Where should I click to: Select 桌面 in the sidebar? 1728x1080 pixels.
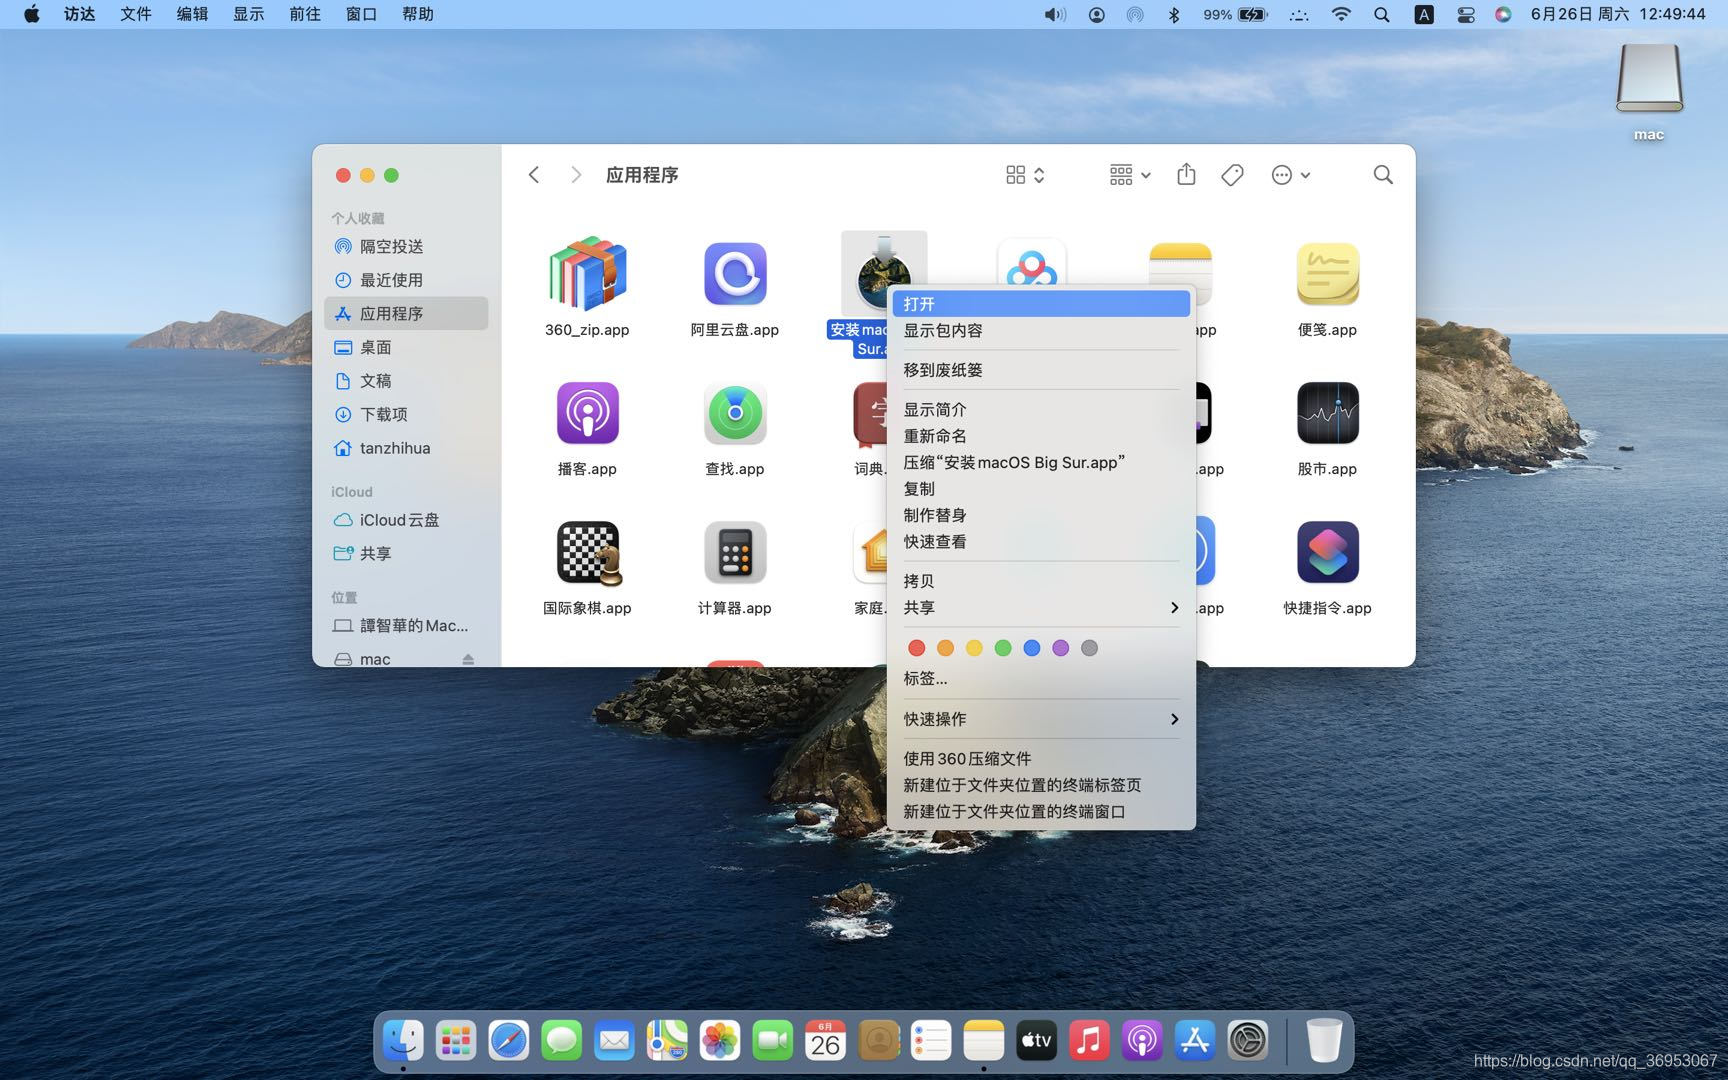click(x=406, y=347)
